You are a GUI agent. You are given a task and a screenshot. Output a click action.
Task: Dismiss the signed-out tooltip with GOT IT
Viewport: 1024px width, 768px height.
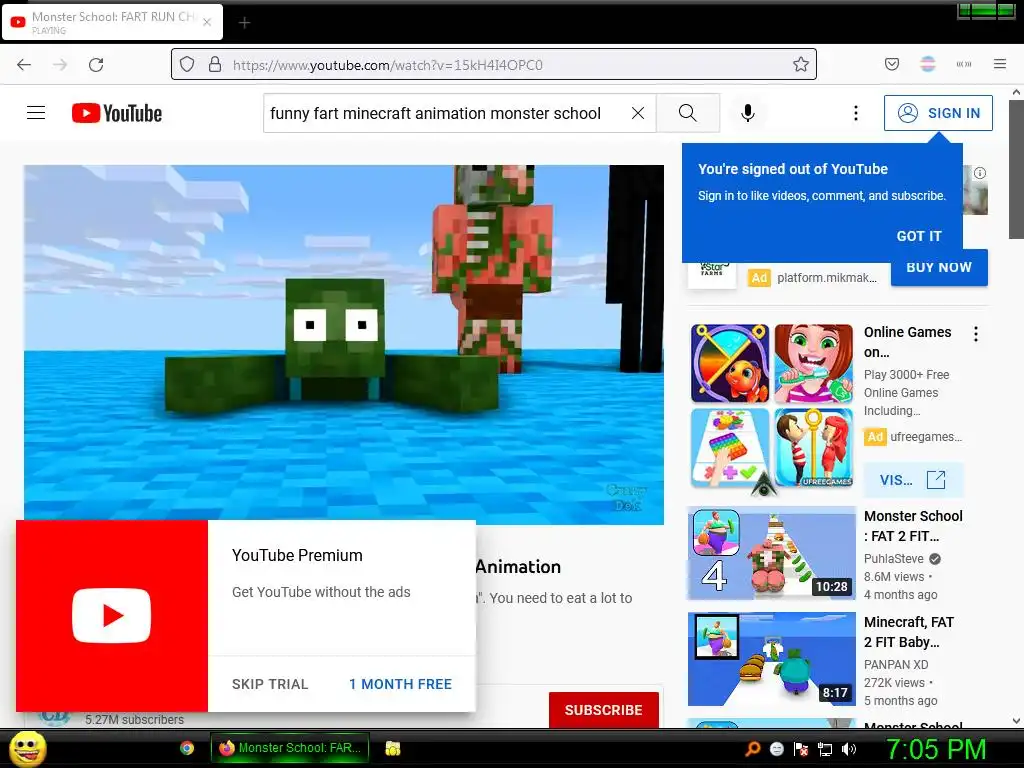pyautogui.click(x=919, y=236)
